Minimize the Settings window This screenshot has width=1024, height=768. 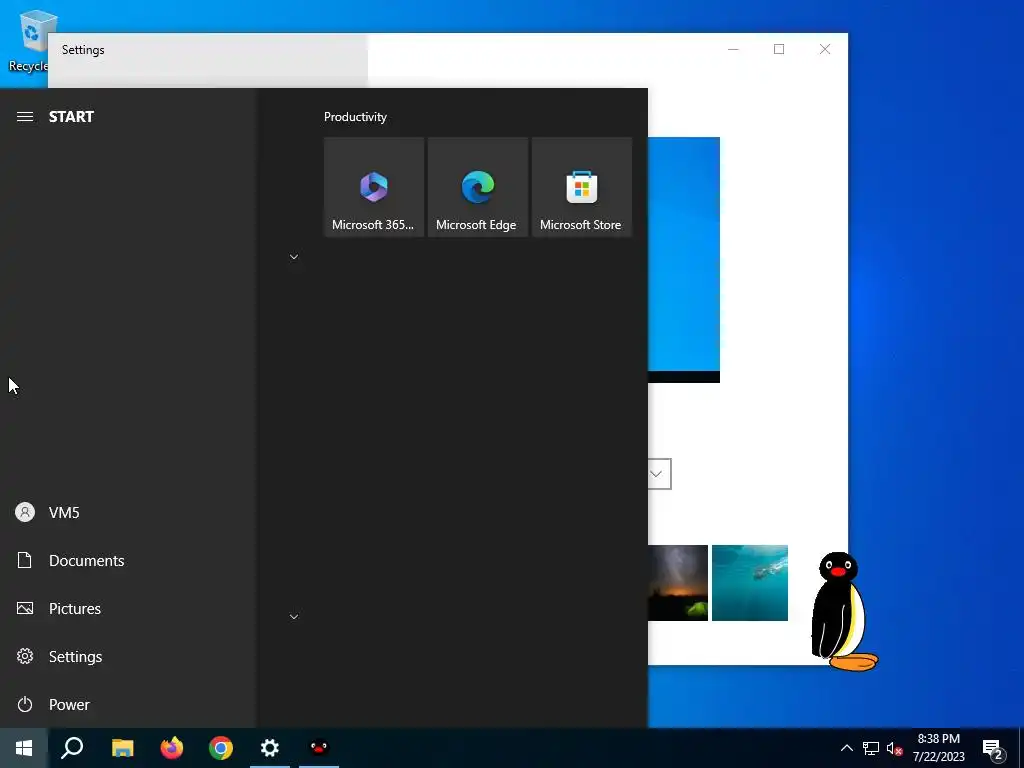coord(733,50)
